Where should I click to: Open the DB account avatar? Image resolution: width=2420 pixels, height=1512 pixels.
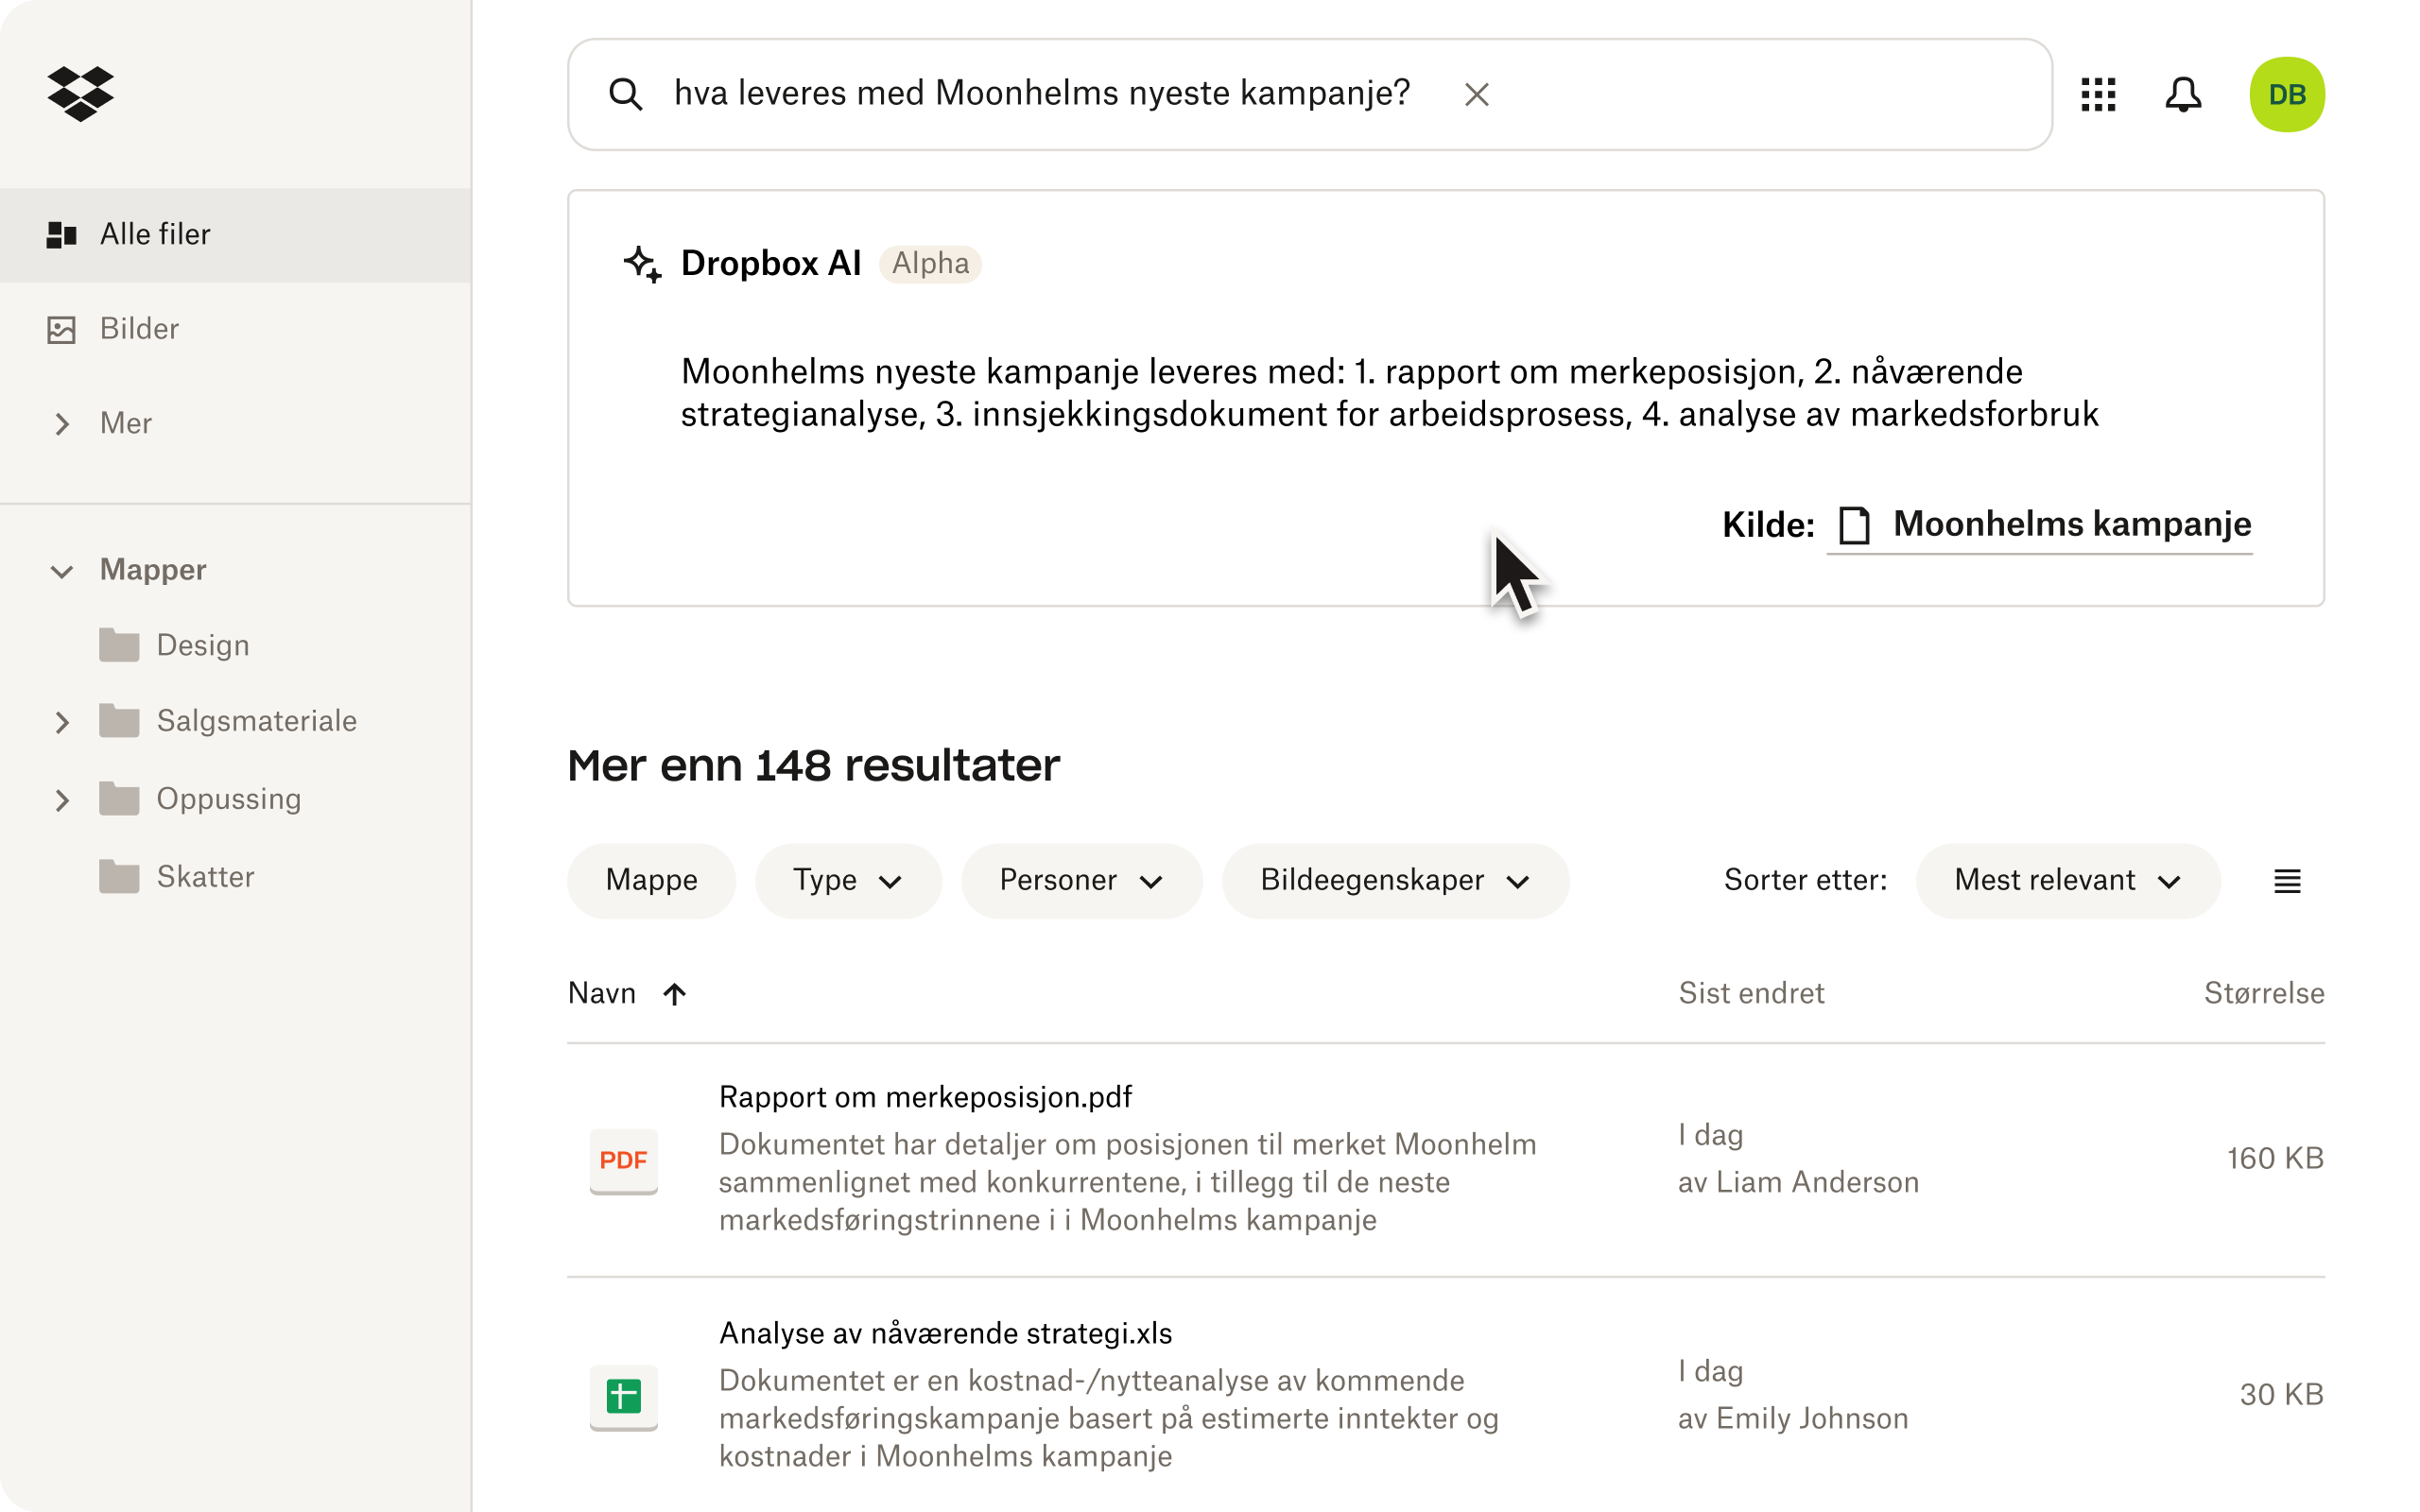(x=2287, y=94)
